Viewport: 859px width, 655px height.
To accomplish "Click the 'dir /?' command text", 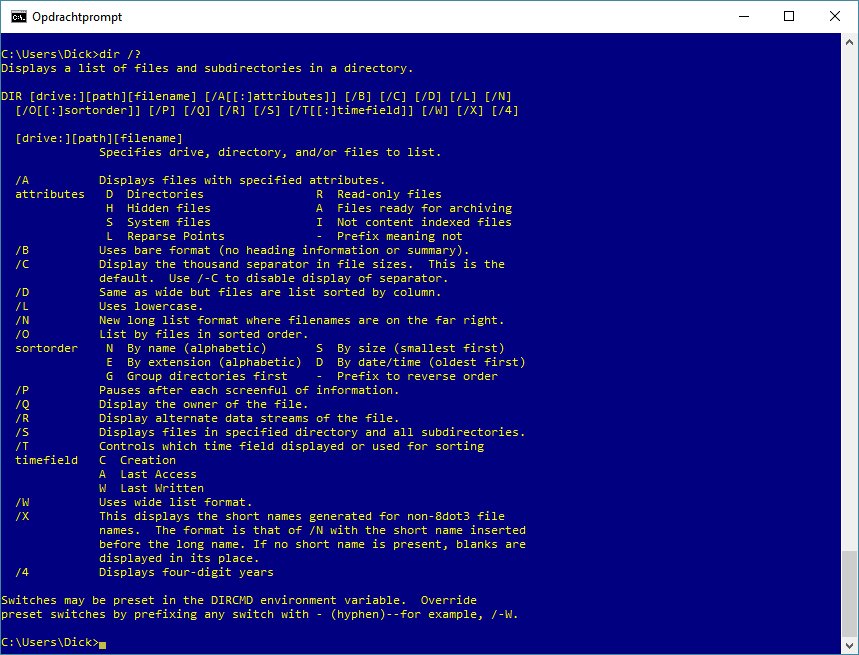I will [x=121, y=54].
